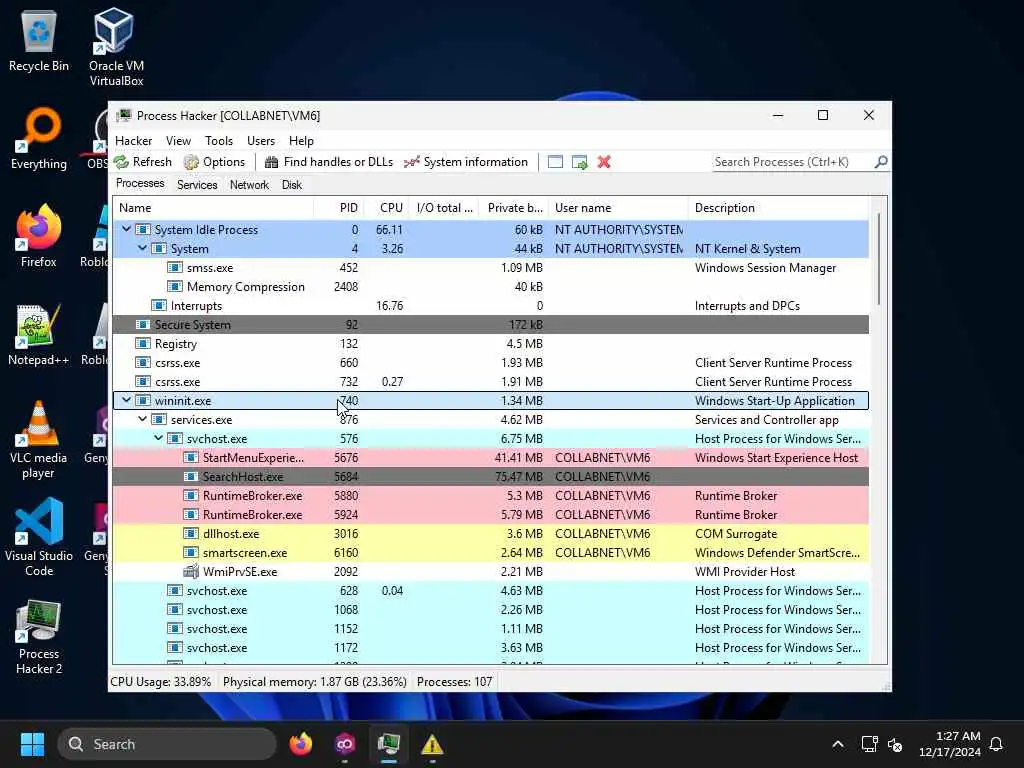
Task: Collapse the wininit.exe tree node
Action: click(x=126, y=400)
